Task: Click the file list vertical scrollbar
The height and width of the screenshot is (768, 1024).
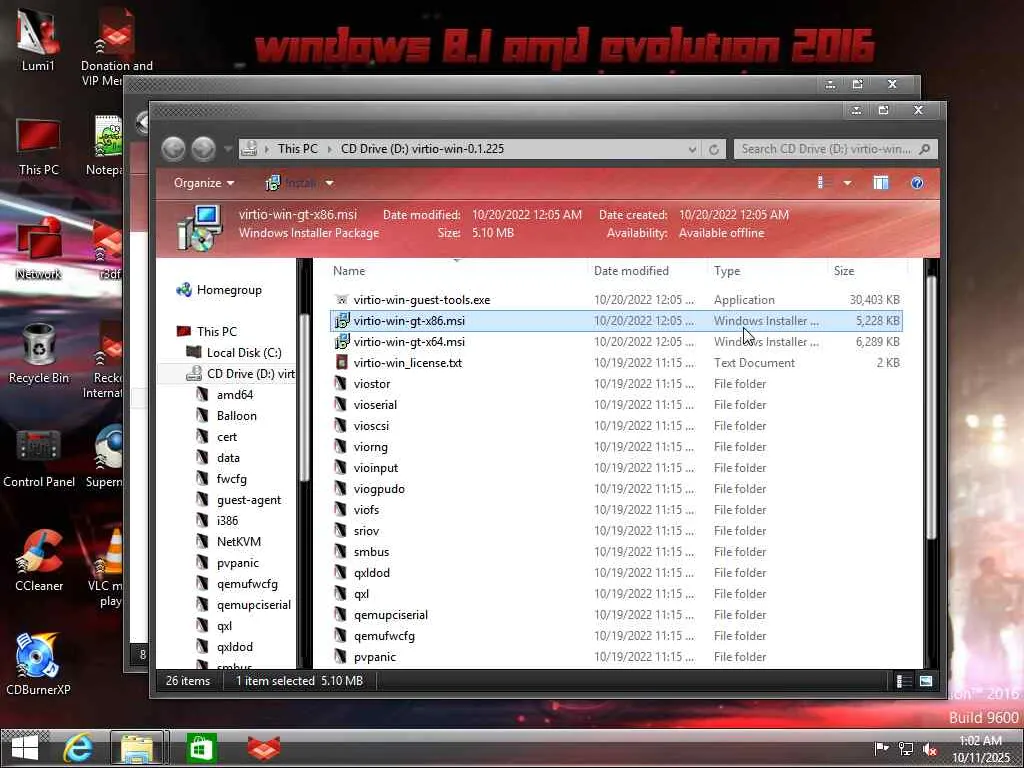Action: coord(931,408)
